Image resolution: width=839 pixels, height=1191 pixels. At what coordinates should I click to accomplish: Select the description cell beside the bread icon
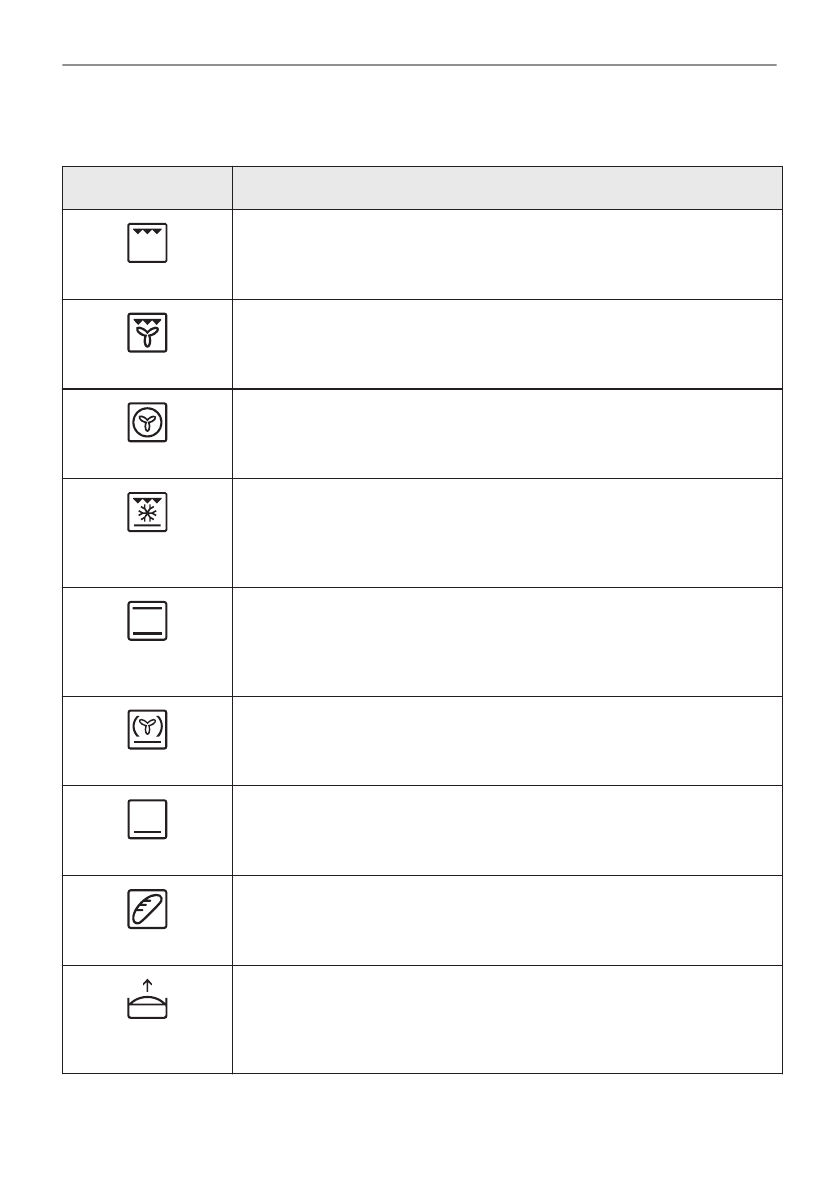pos(507,920)
